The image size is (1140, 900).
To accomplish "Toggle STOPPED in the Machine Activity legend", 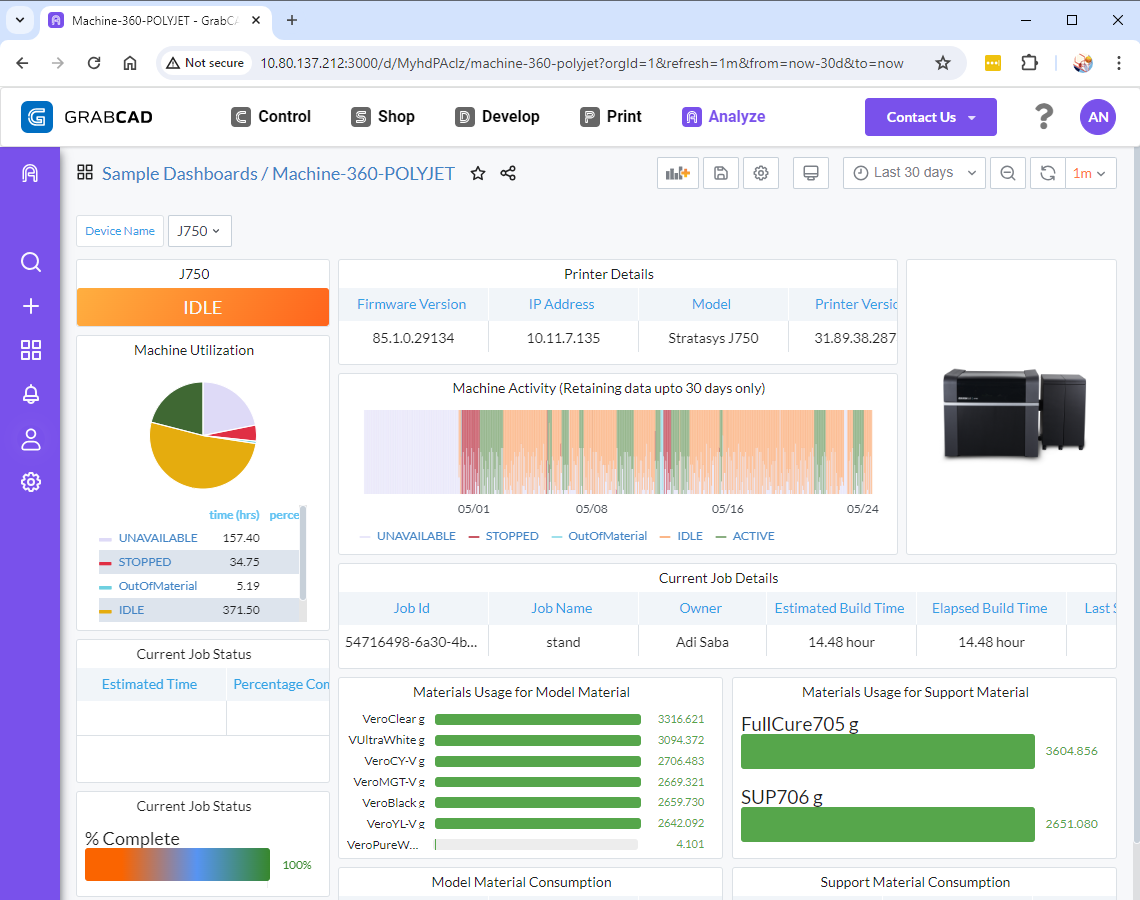I will pyautogui.click(x=512, y=536).
